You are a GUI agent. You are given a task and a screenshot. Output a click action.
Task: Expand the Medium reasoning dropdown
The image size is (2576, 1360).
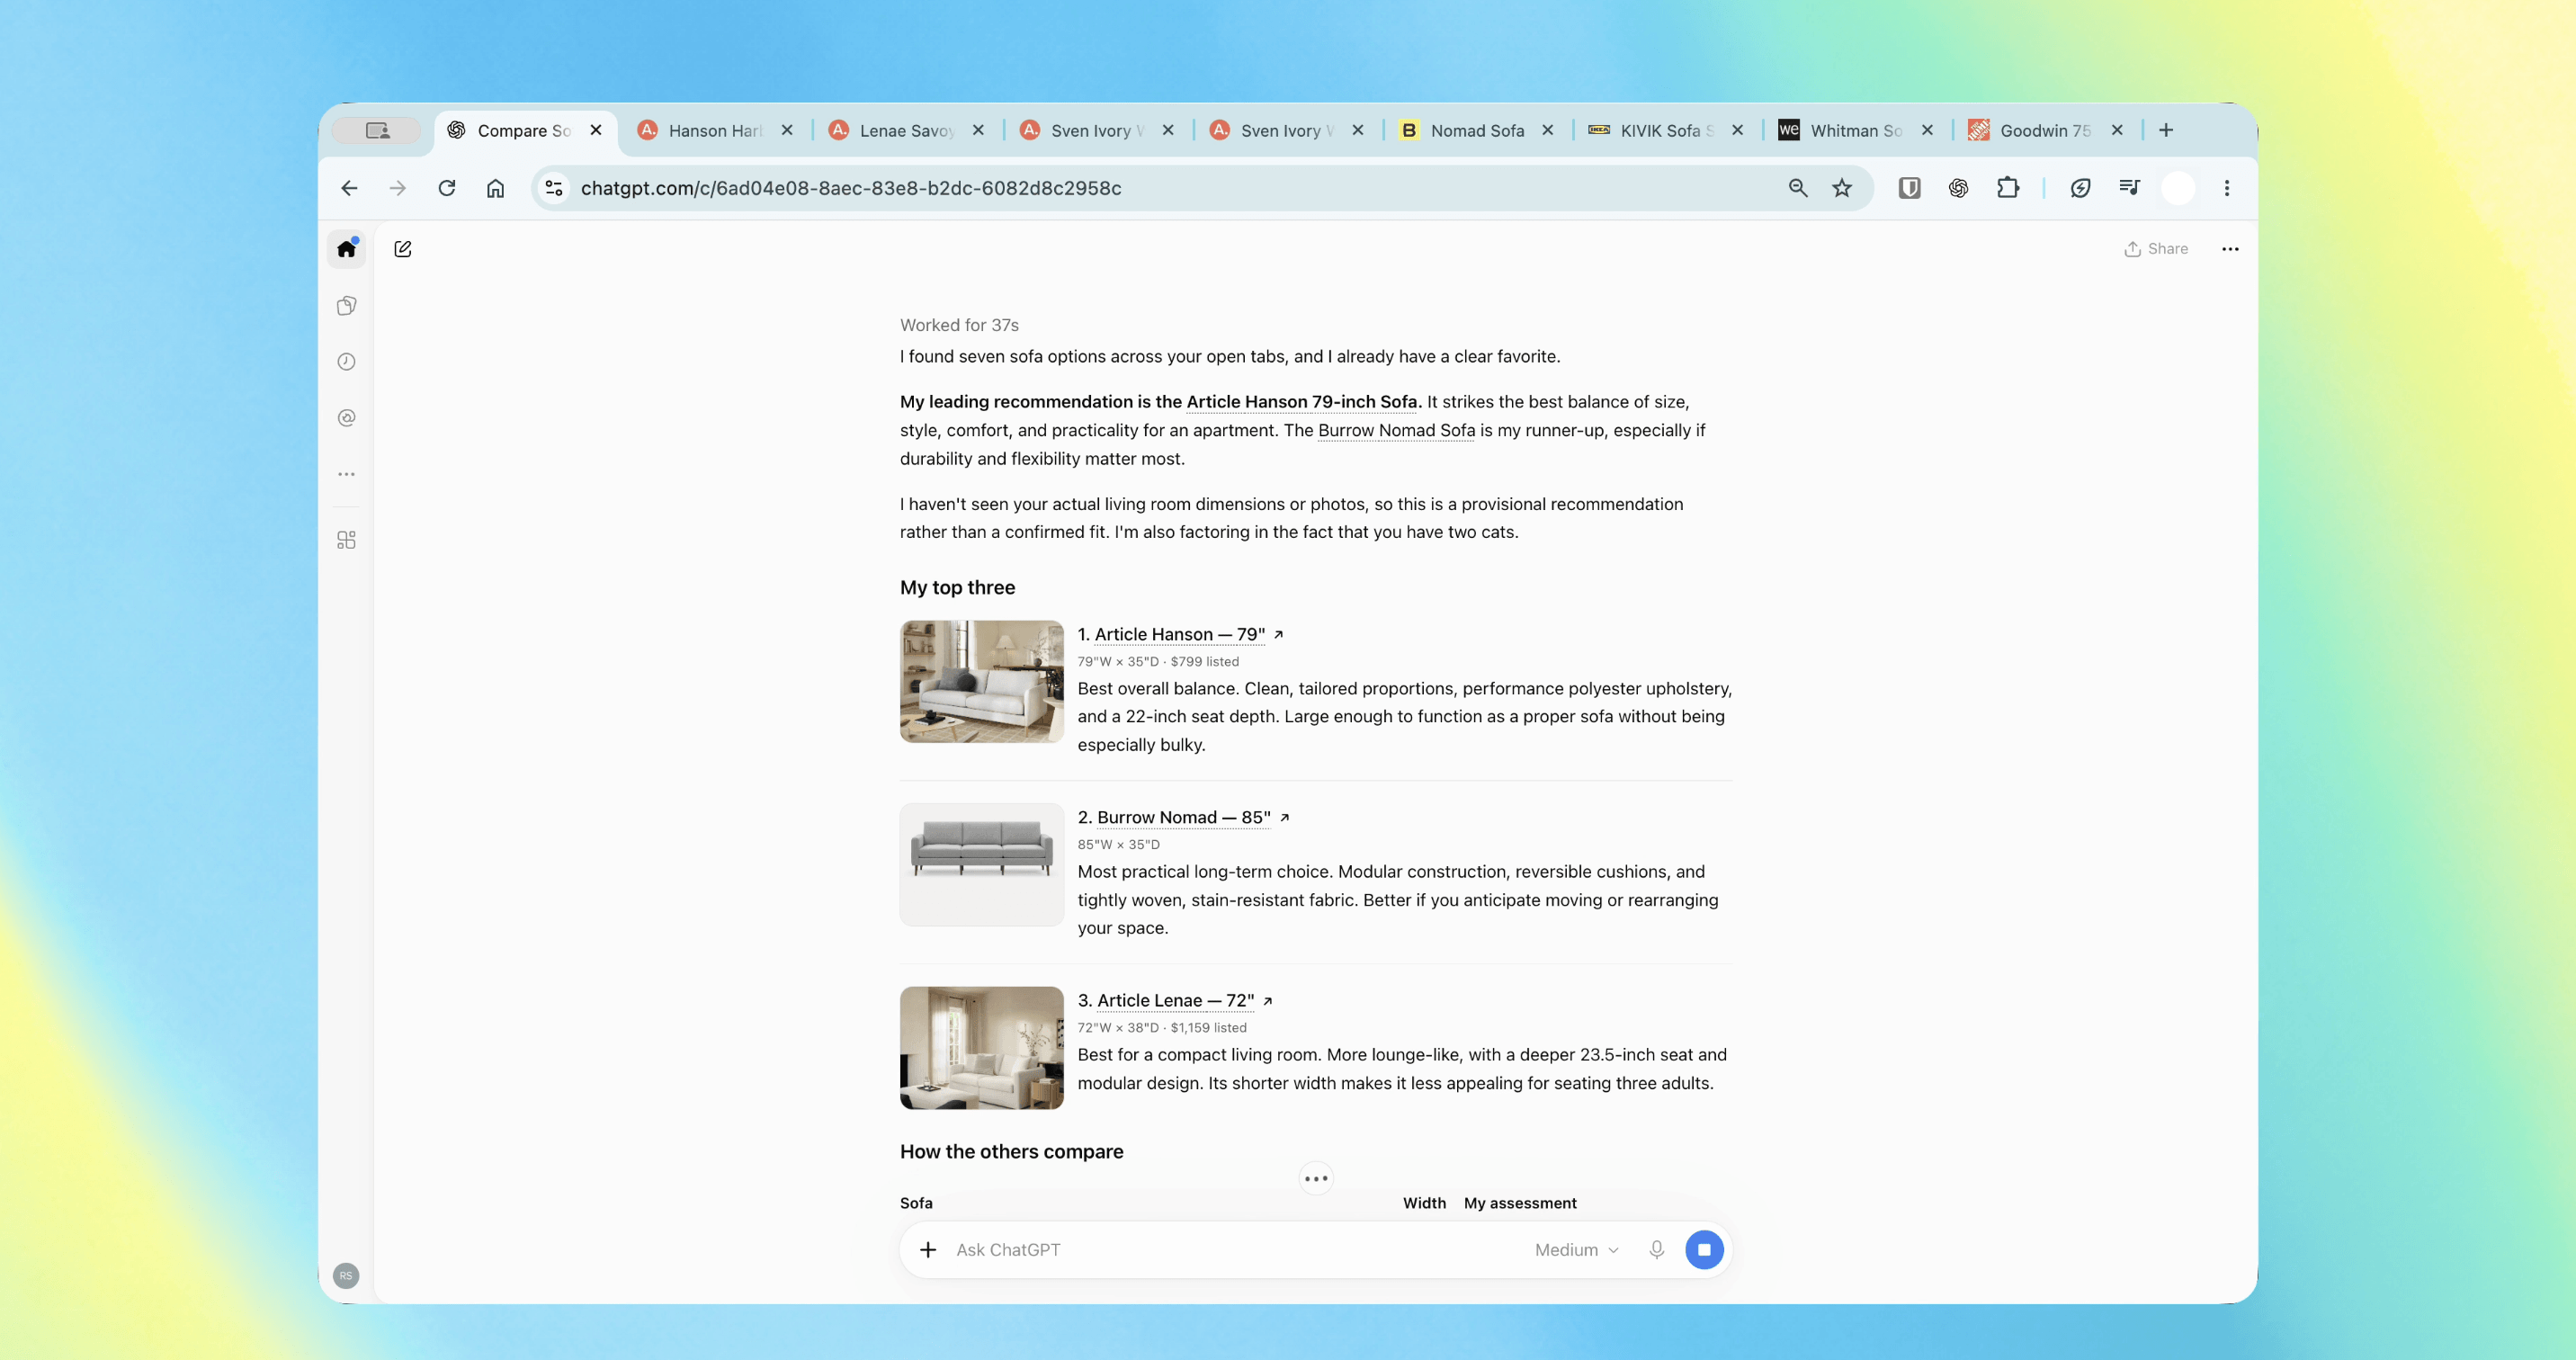(1576, 1250)
